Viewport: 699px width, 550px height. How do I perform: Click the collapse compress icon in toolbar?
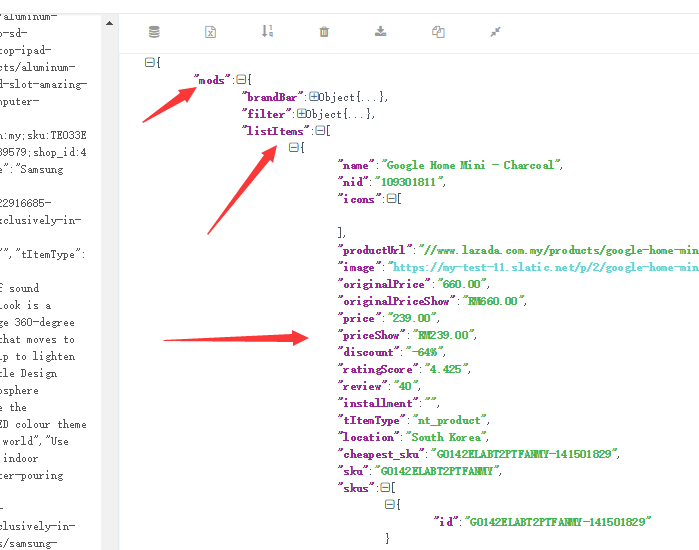tap(495, 32)
